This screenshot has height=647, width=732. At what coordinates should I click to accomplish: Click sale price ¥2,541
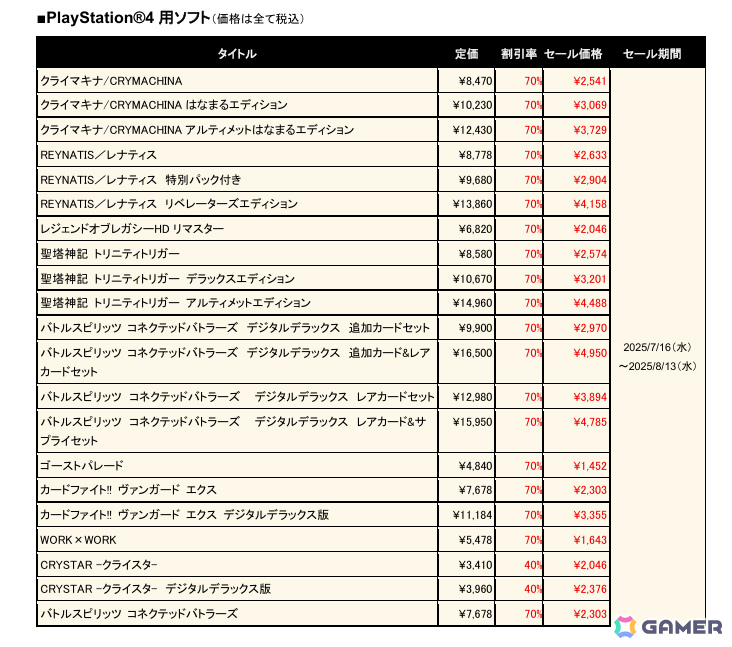[x=590, y=81]
